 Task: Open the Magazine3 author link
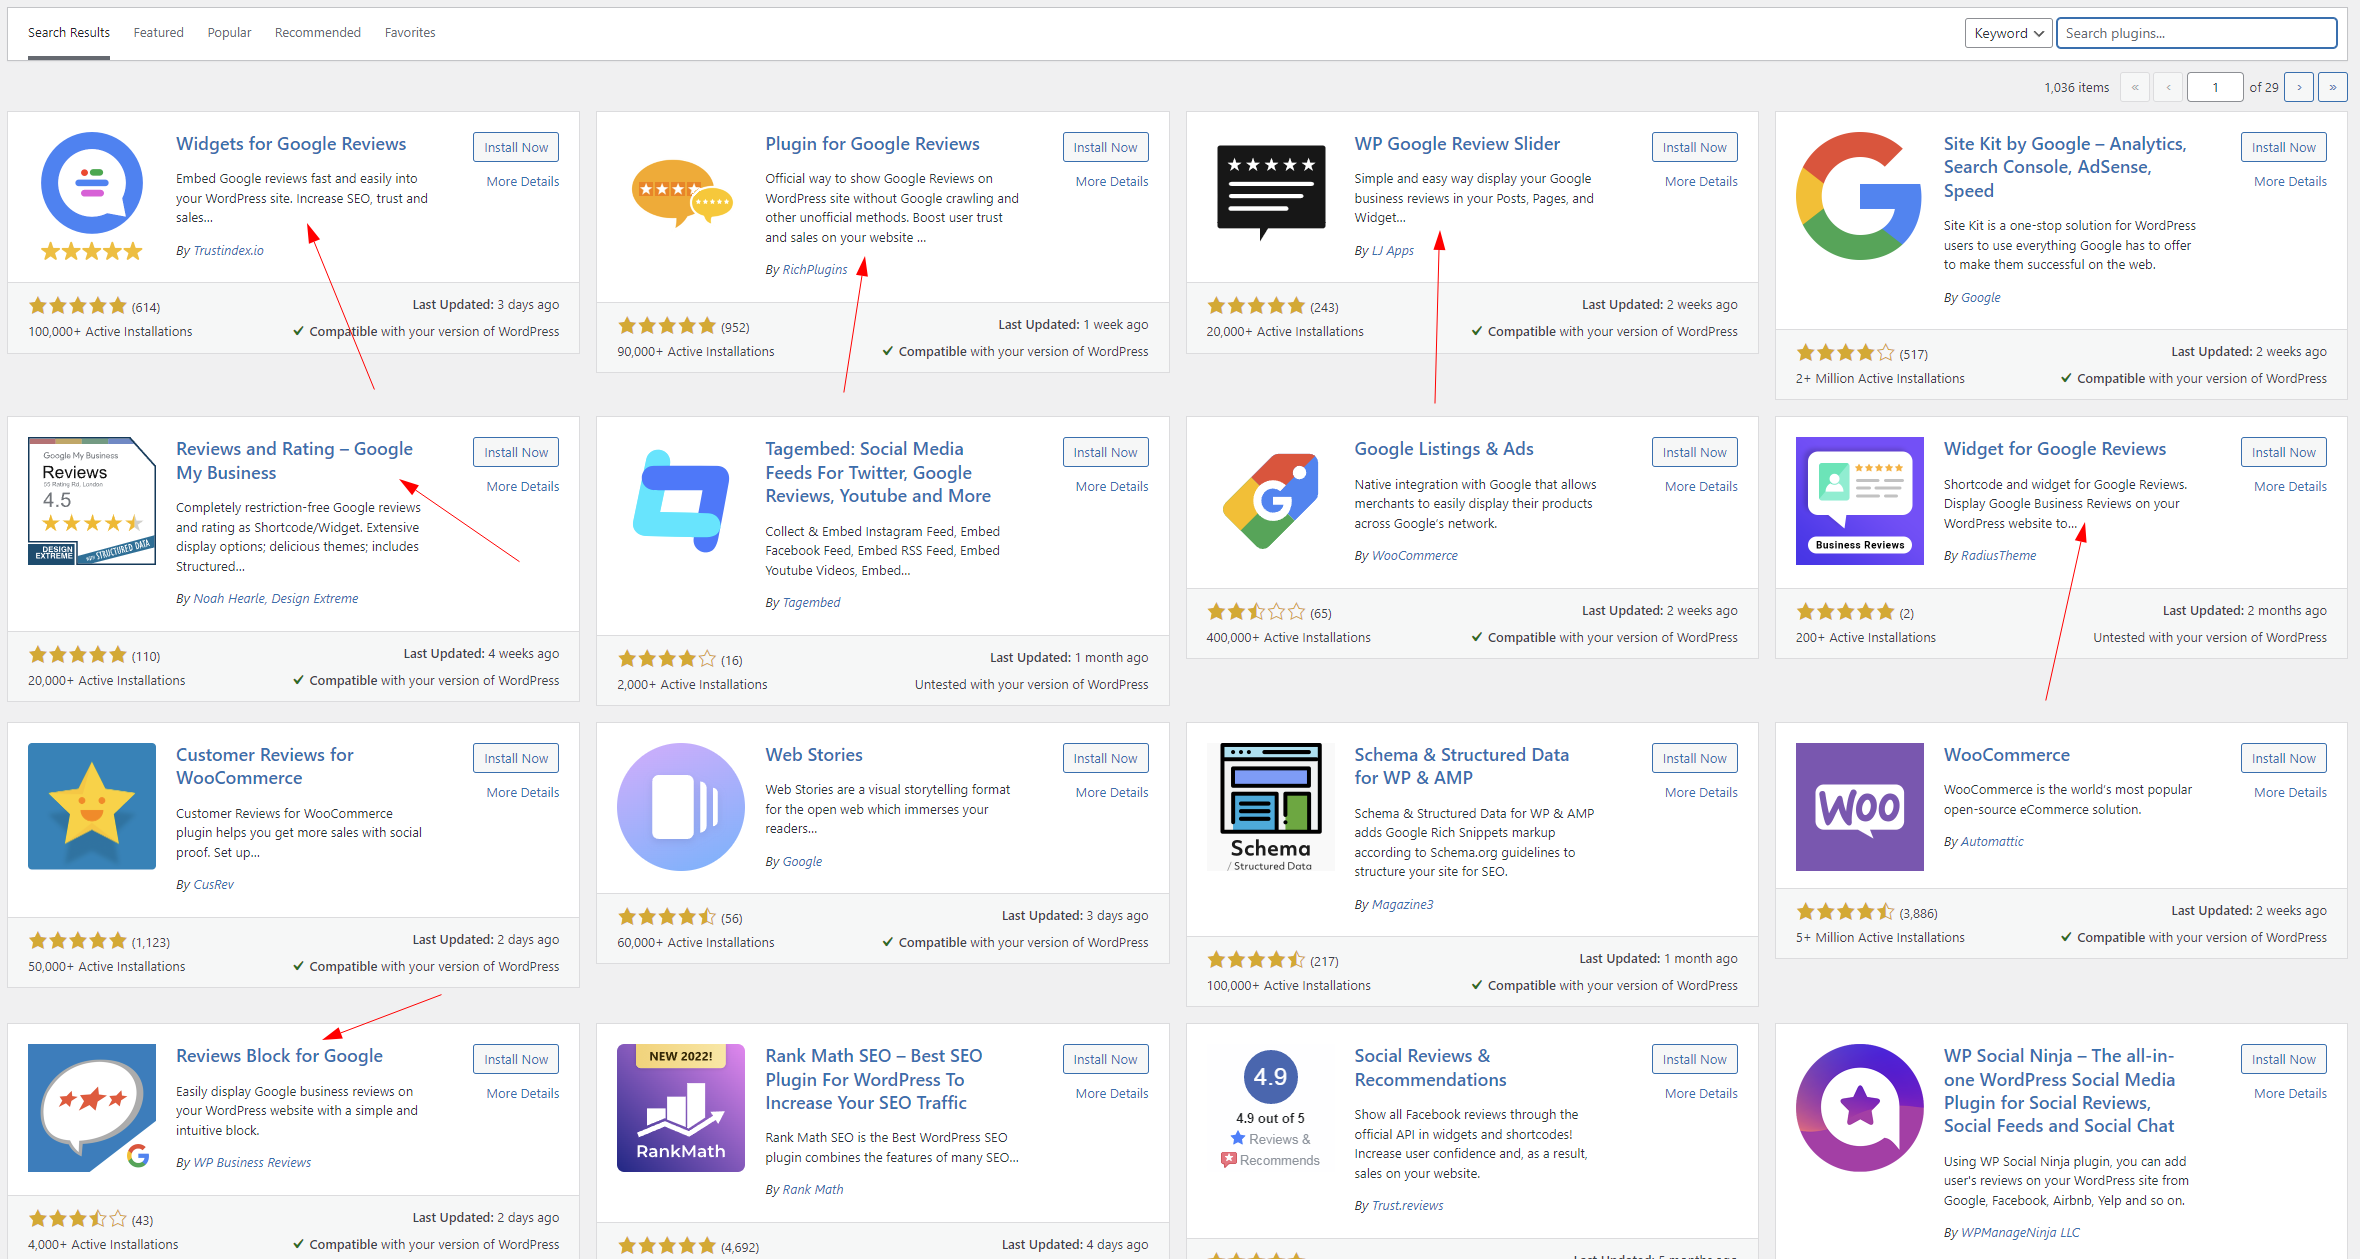coord(1402,904)
